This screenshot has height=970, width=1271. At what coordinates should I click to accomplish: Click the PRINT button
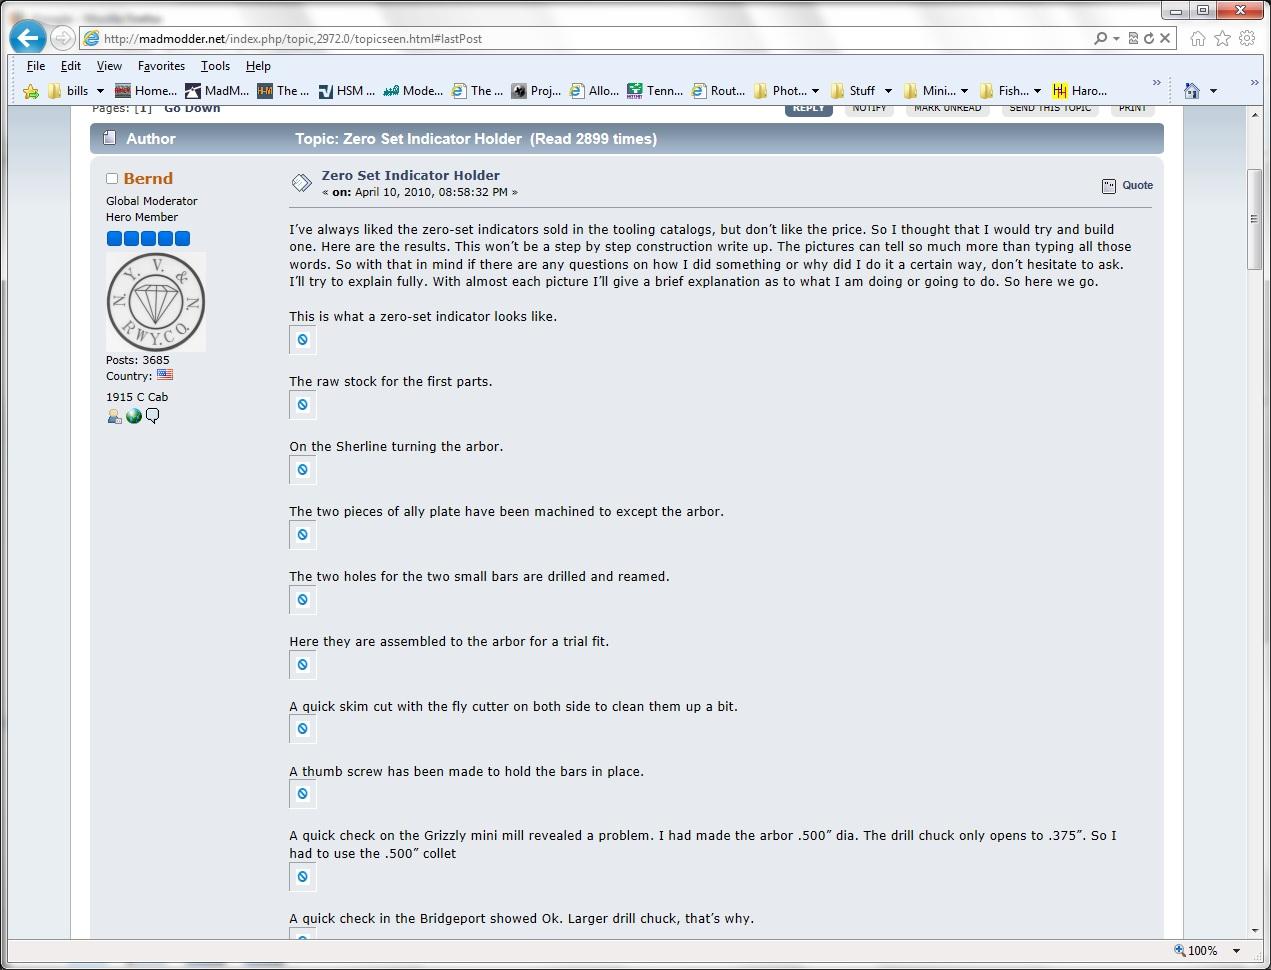[x=1132, y=108]
